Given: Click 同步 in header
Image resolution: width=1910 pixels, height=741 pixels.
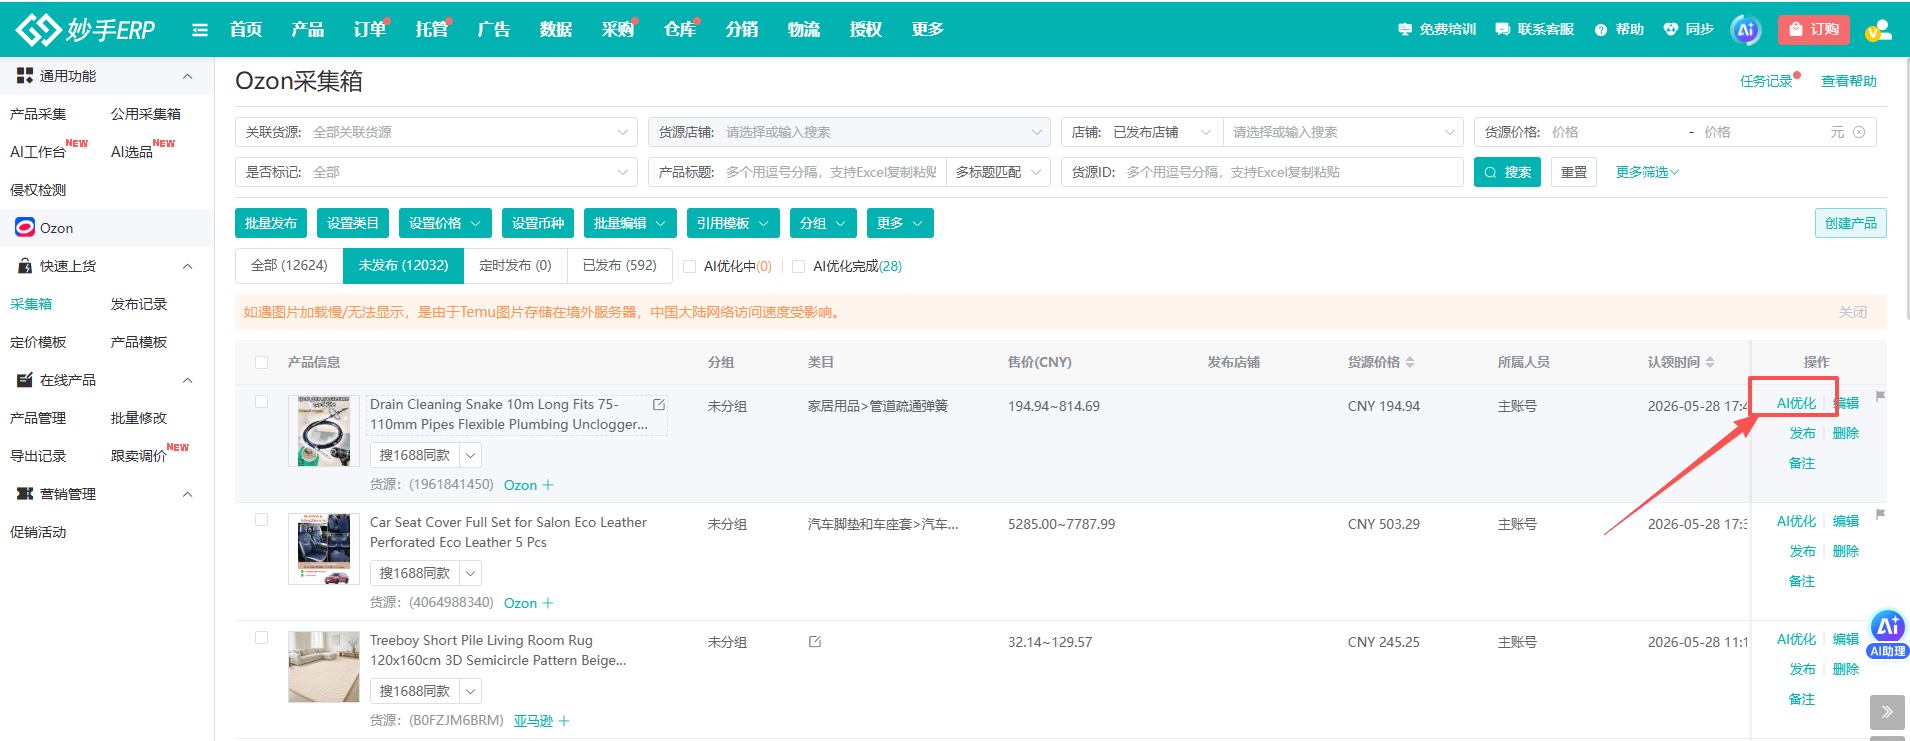Looking at the screenshot, I should pyautogui.click(x=1689, y=30).
